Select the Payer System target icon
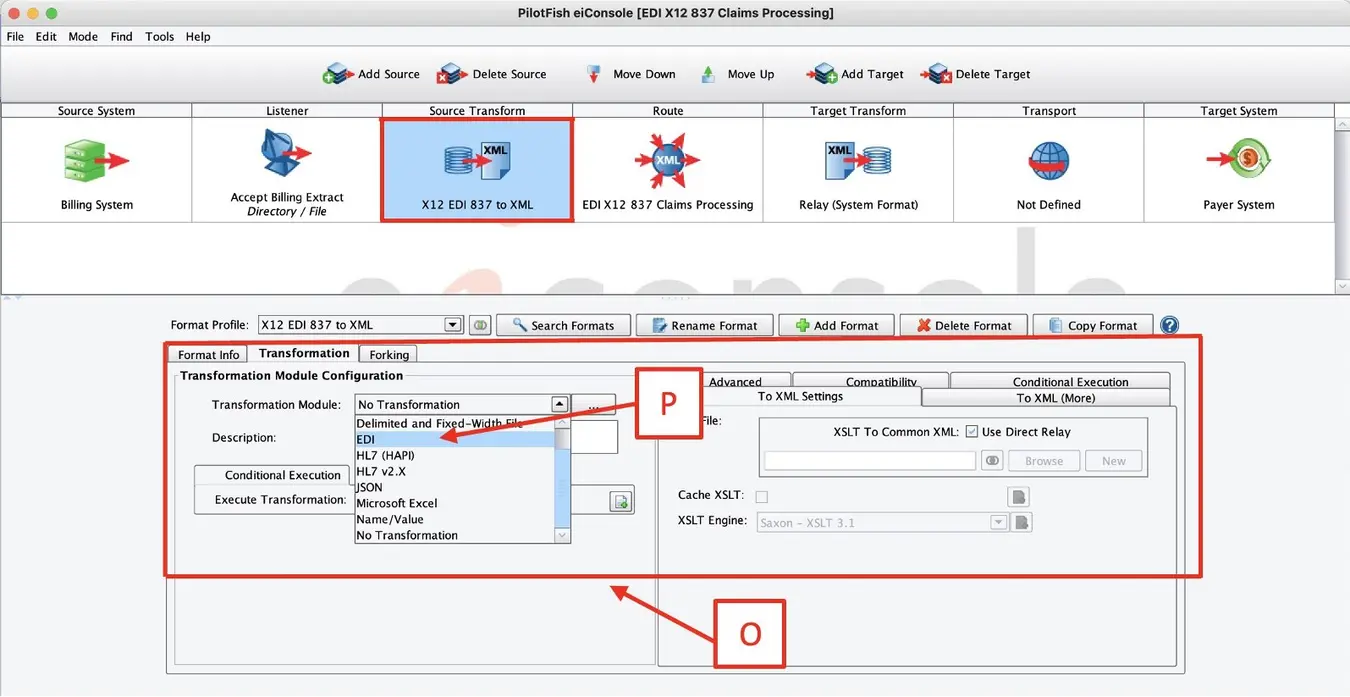 [x=1238, y=160]
